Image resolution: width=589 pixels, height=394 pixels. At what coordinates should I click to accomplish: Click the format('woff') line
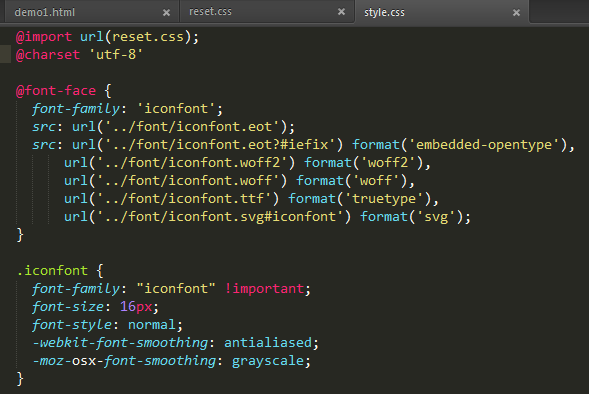point(239,181)
